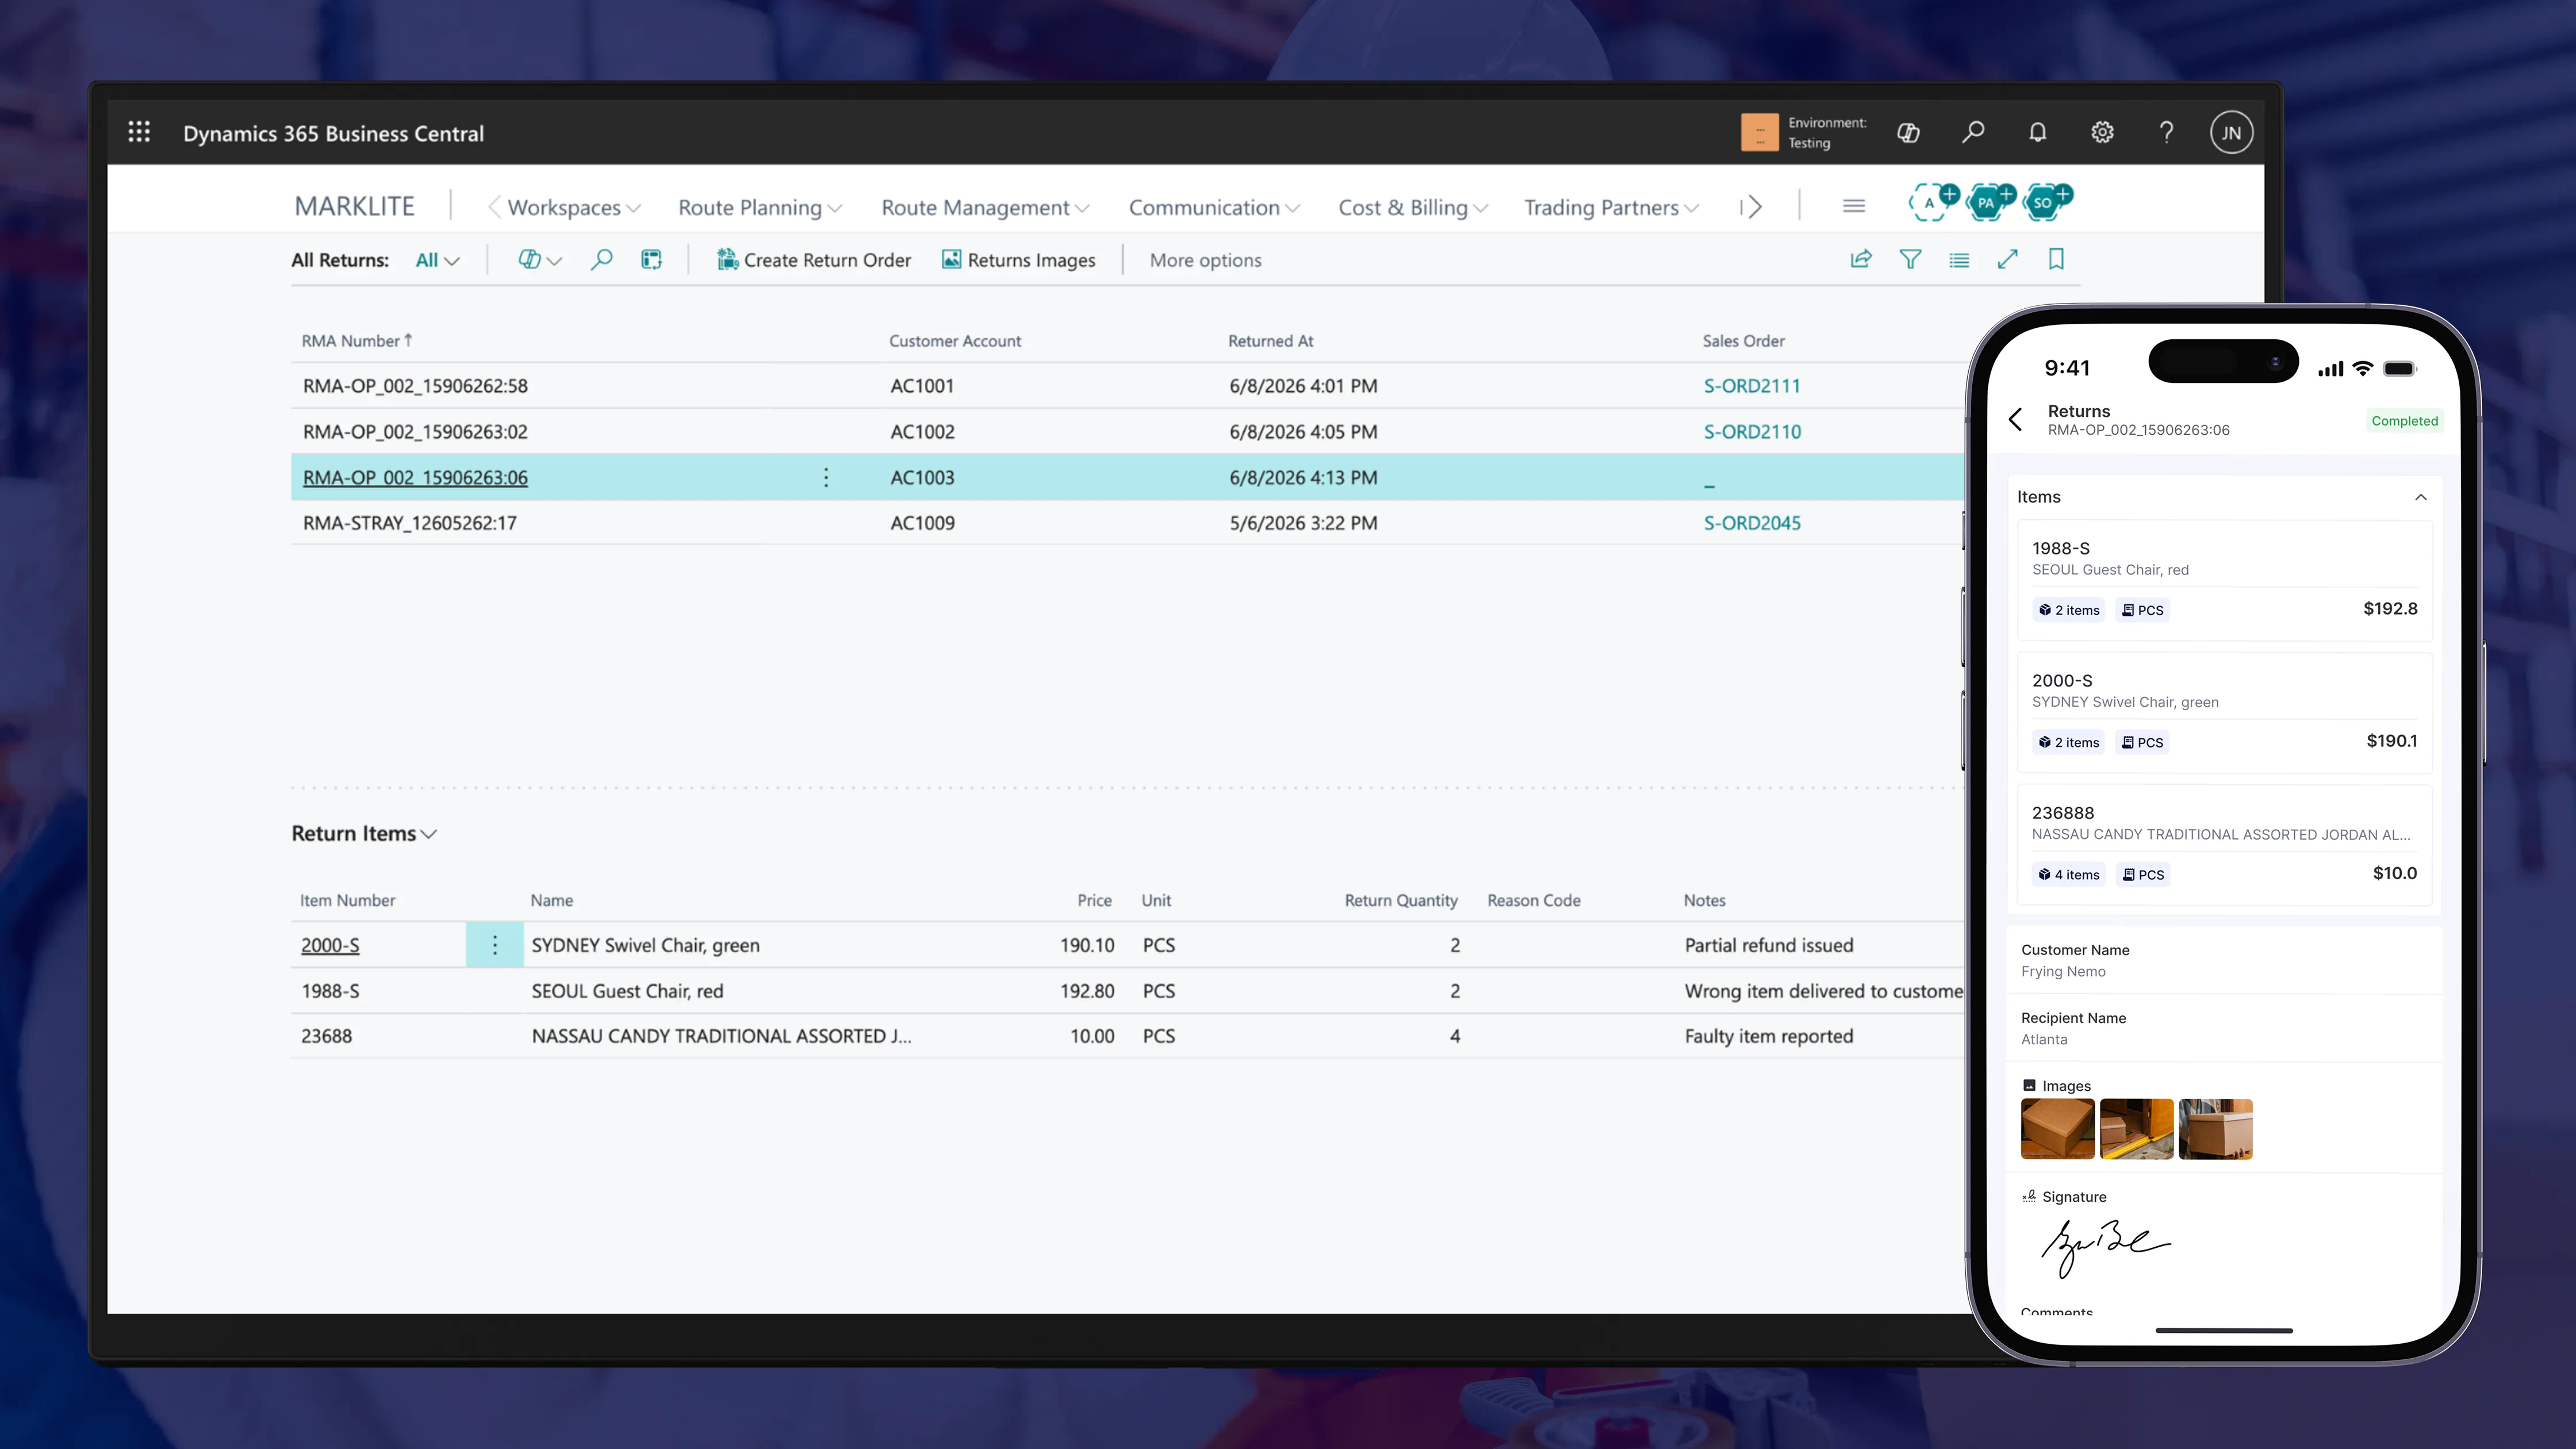Tap the 236888 item card on phone
Image resolution: width=2576 pixels, height=1449 pixels.
2224,845
